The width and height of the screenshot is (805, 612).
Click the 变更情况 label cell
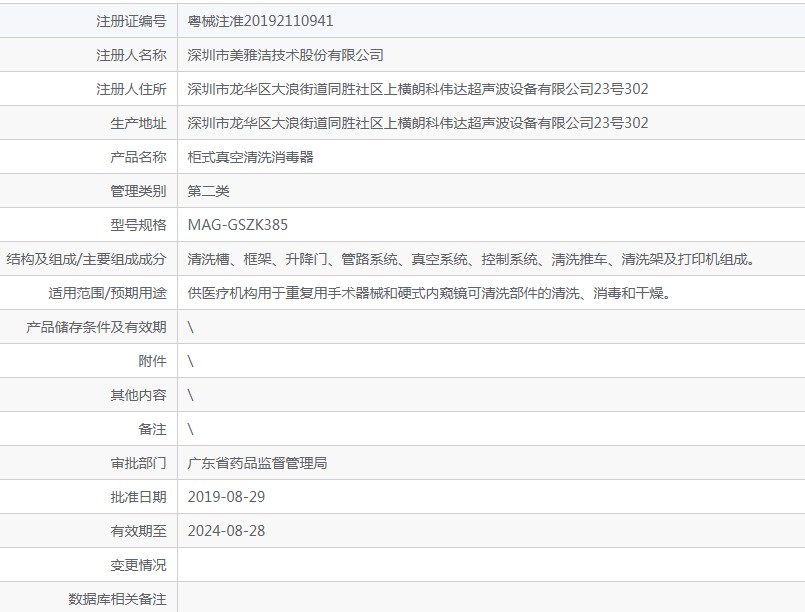(138, 565)
